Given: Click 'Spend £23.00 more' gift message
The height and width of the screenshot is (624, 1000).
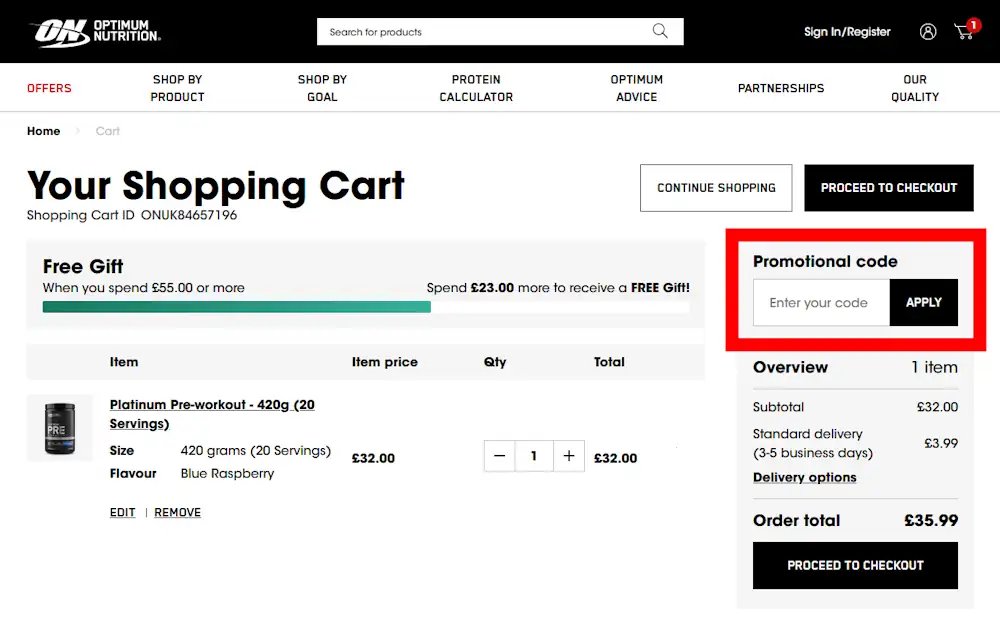Looking at the screenshot, I should [x=558, y=288].
